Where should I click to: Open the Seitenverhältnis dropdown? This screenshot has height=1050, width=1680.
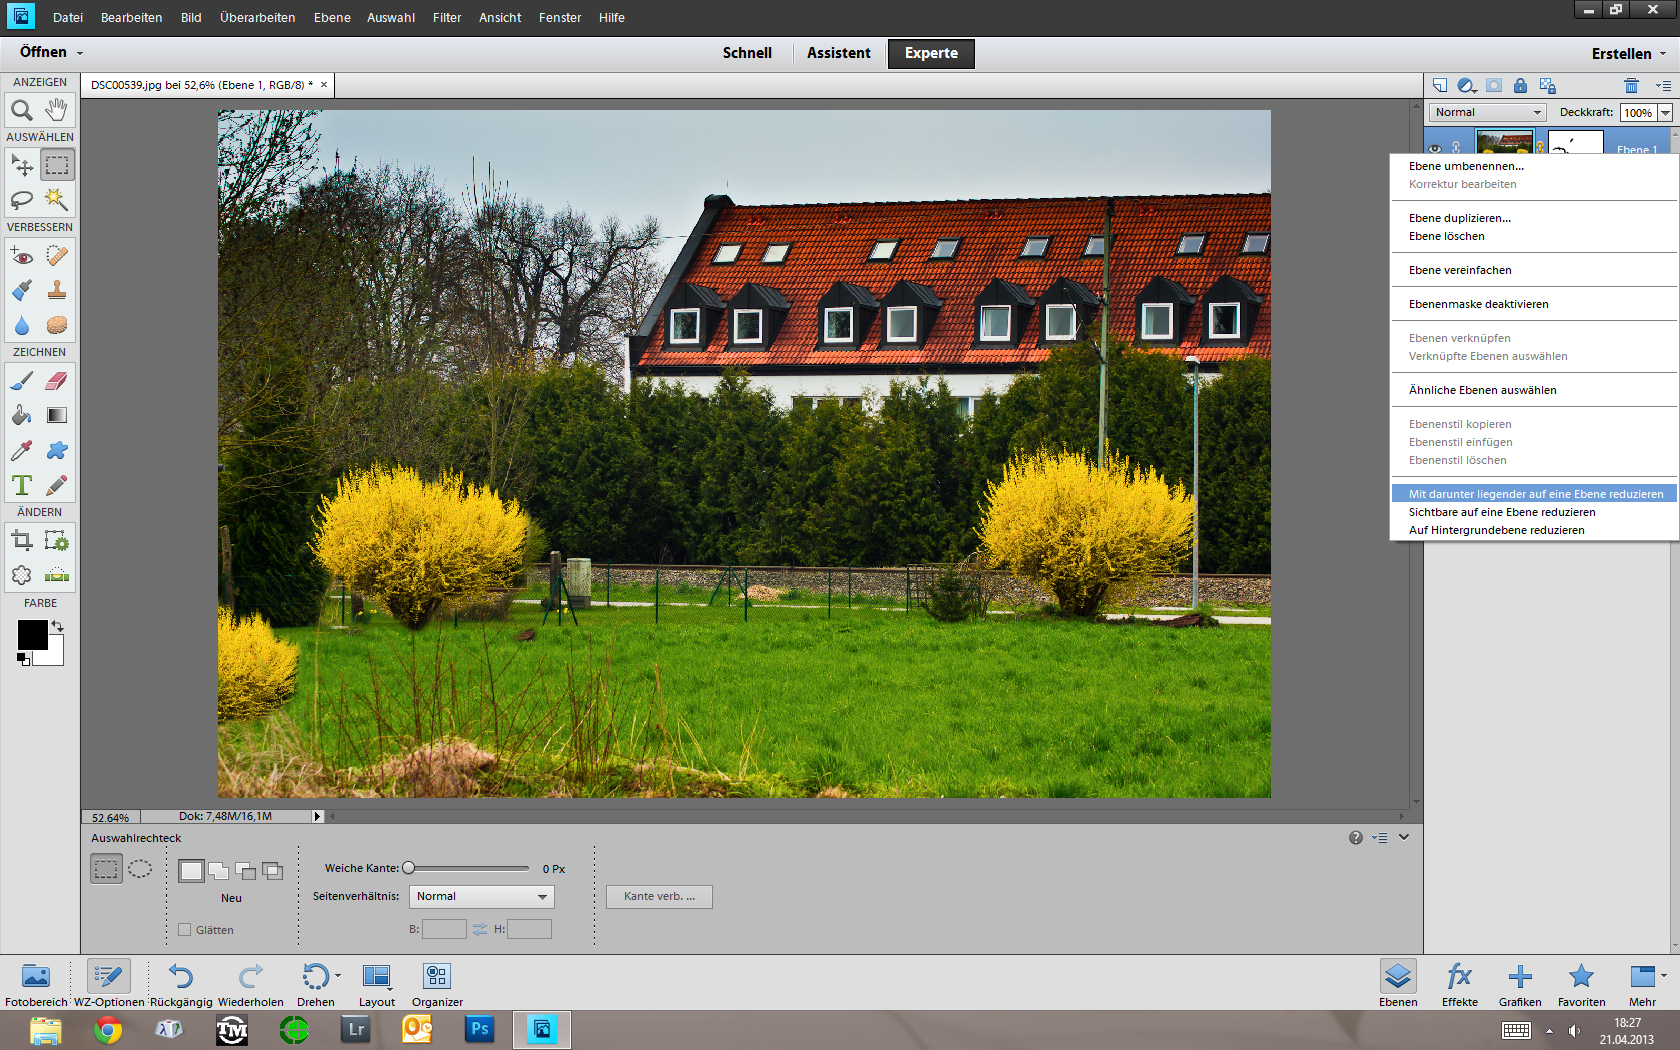pyautogui.click(x=481, y=897)
